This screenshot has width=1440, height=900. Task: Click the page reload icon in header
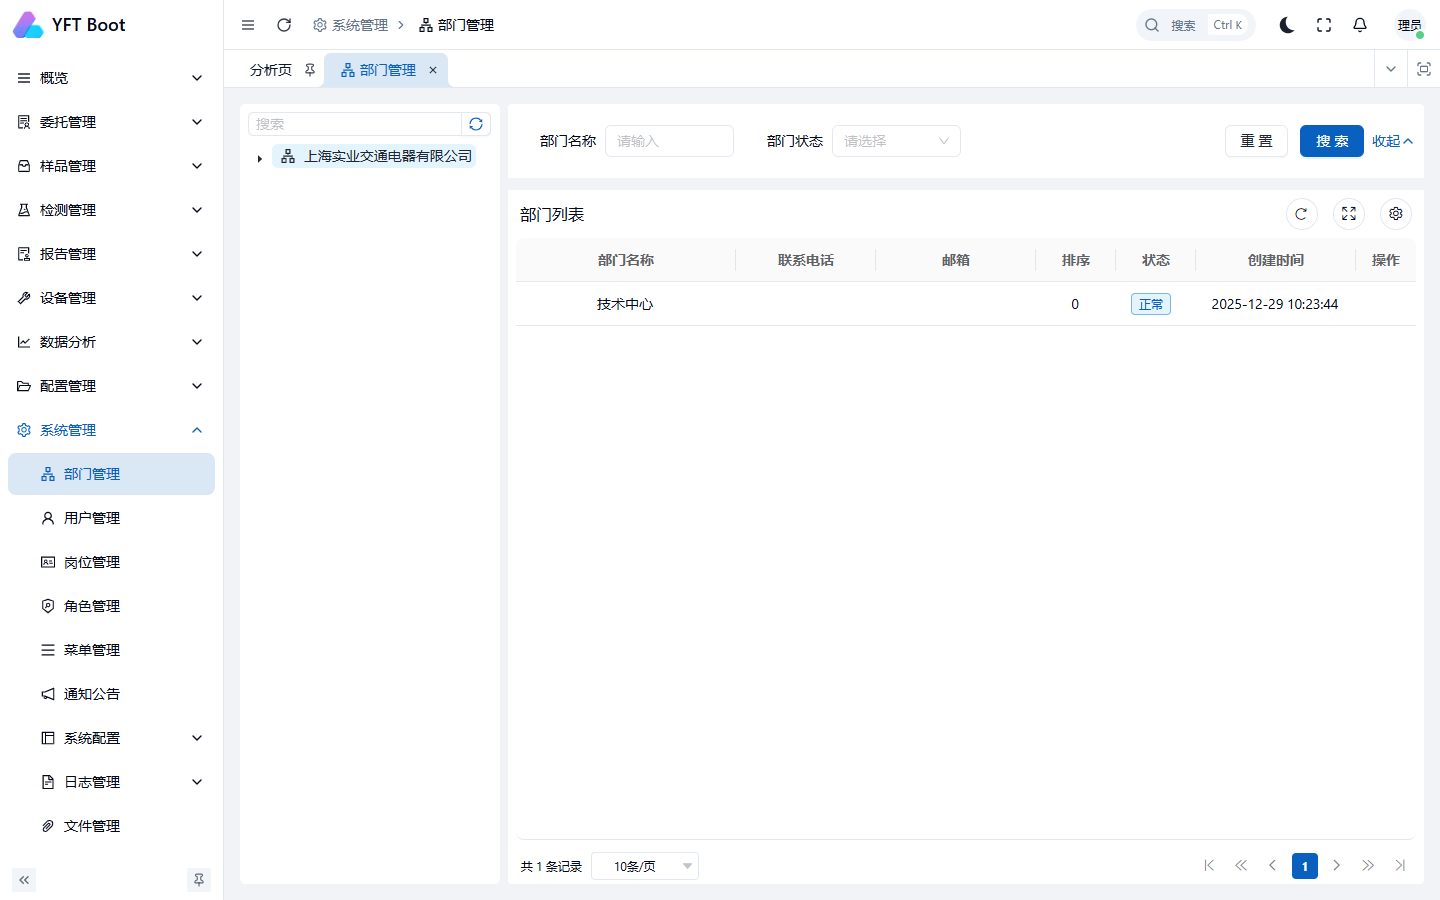pyautogui.click(x=284, y=25)
